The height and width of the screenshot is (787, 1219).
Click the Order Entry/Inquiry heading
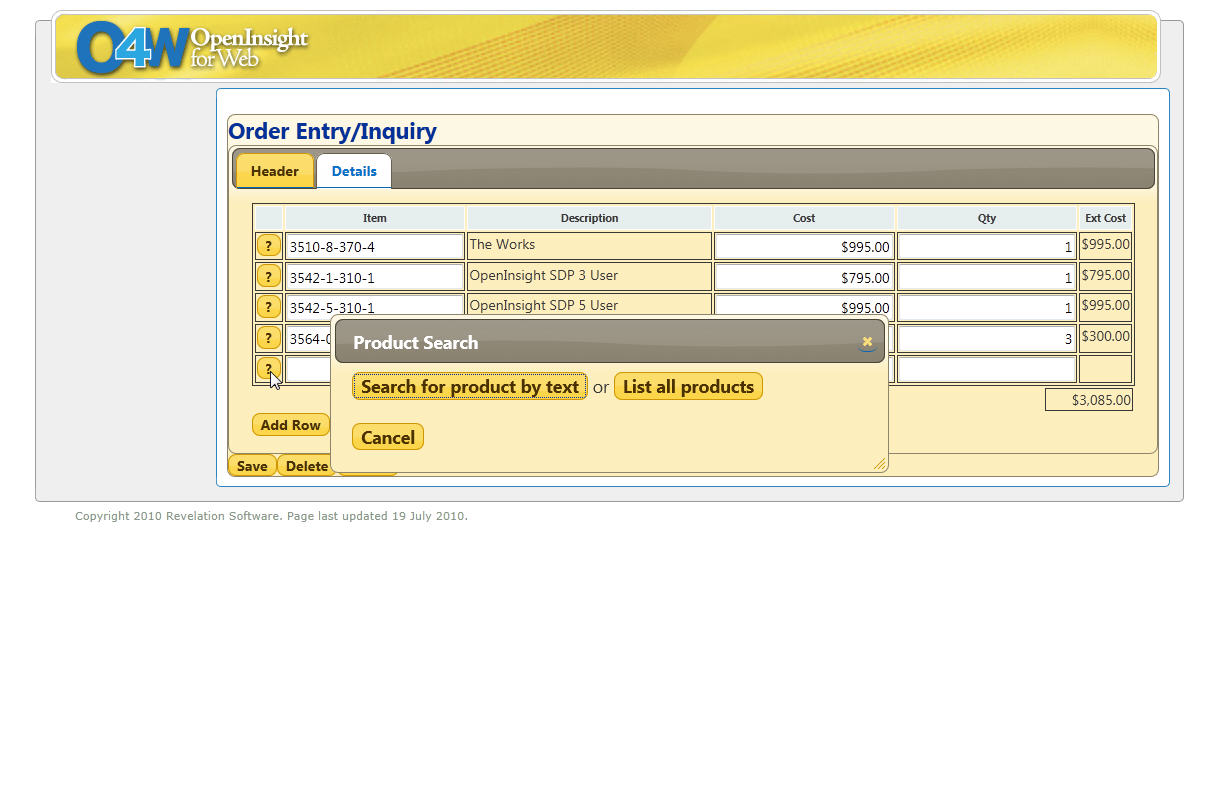[x=332, y=131]
